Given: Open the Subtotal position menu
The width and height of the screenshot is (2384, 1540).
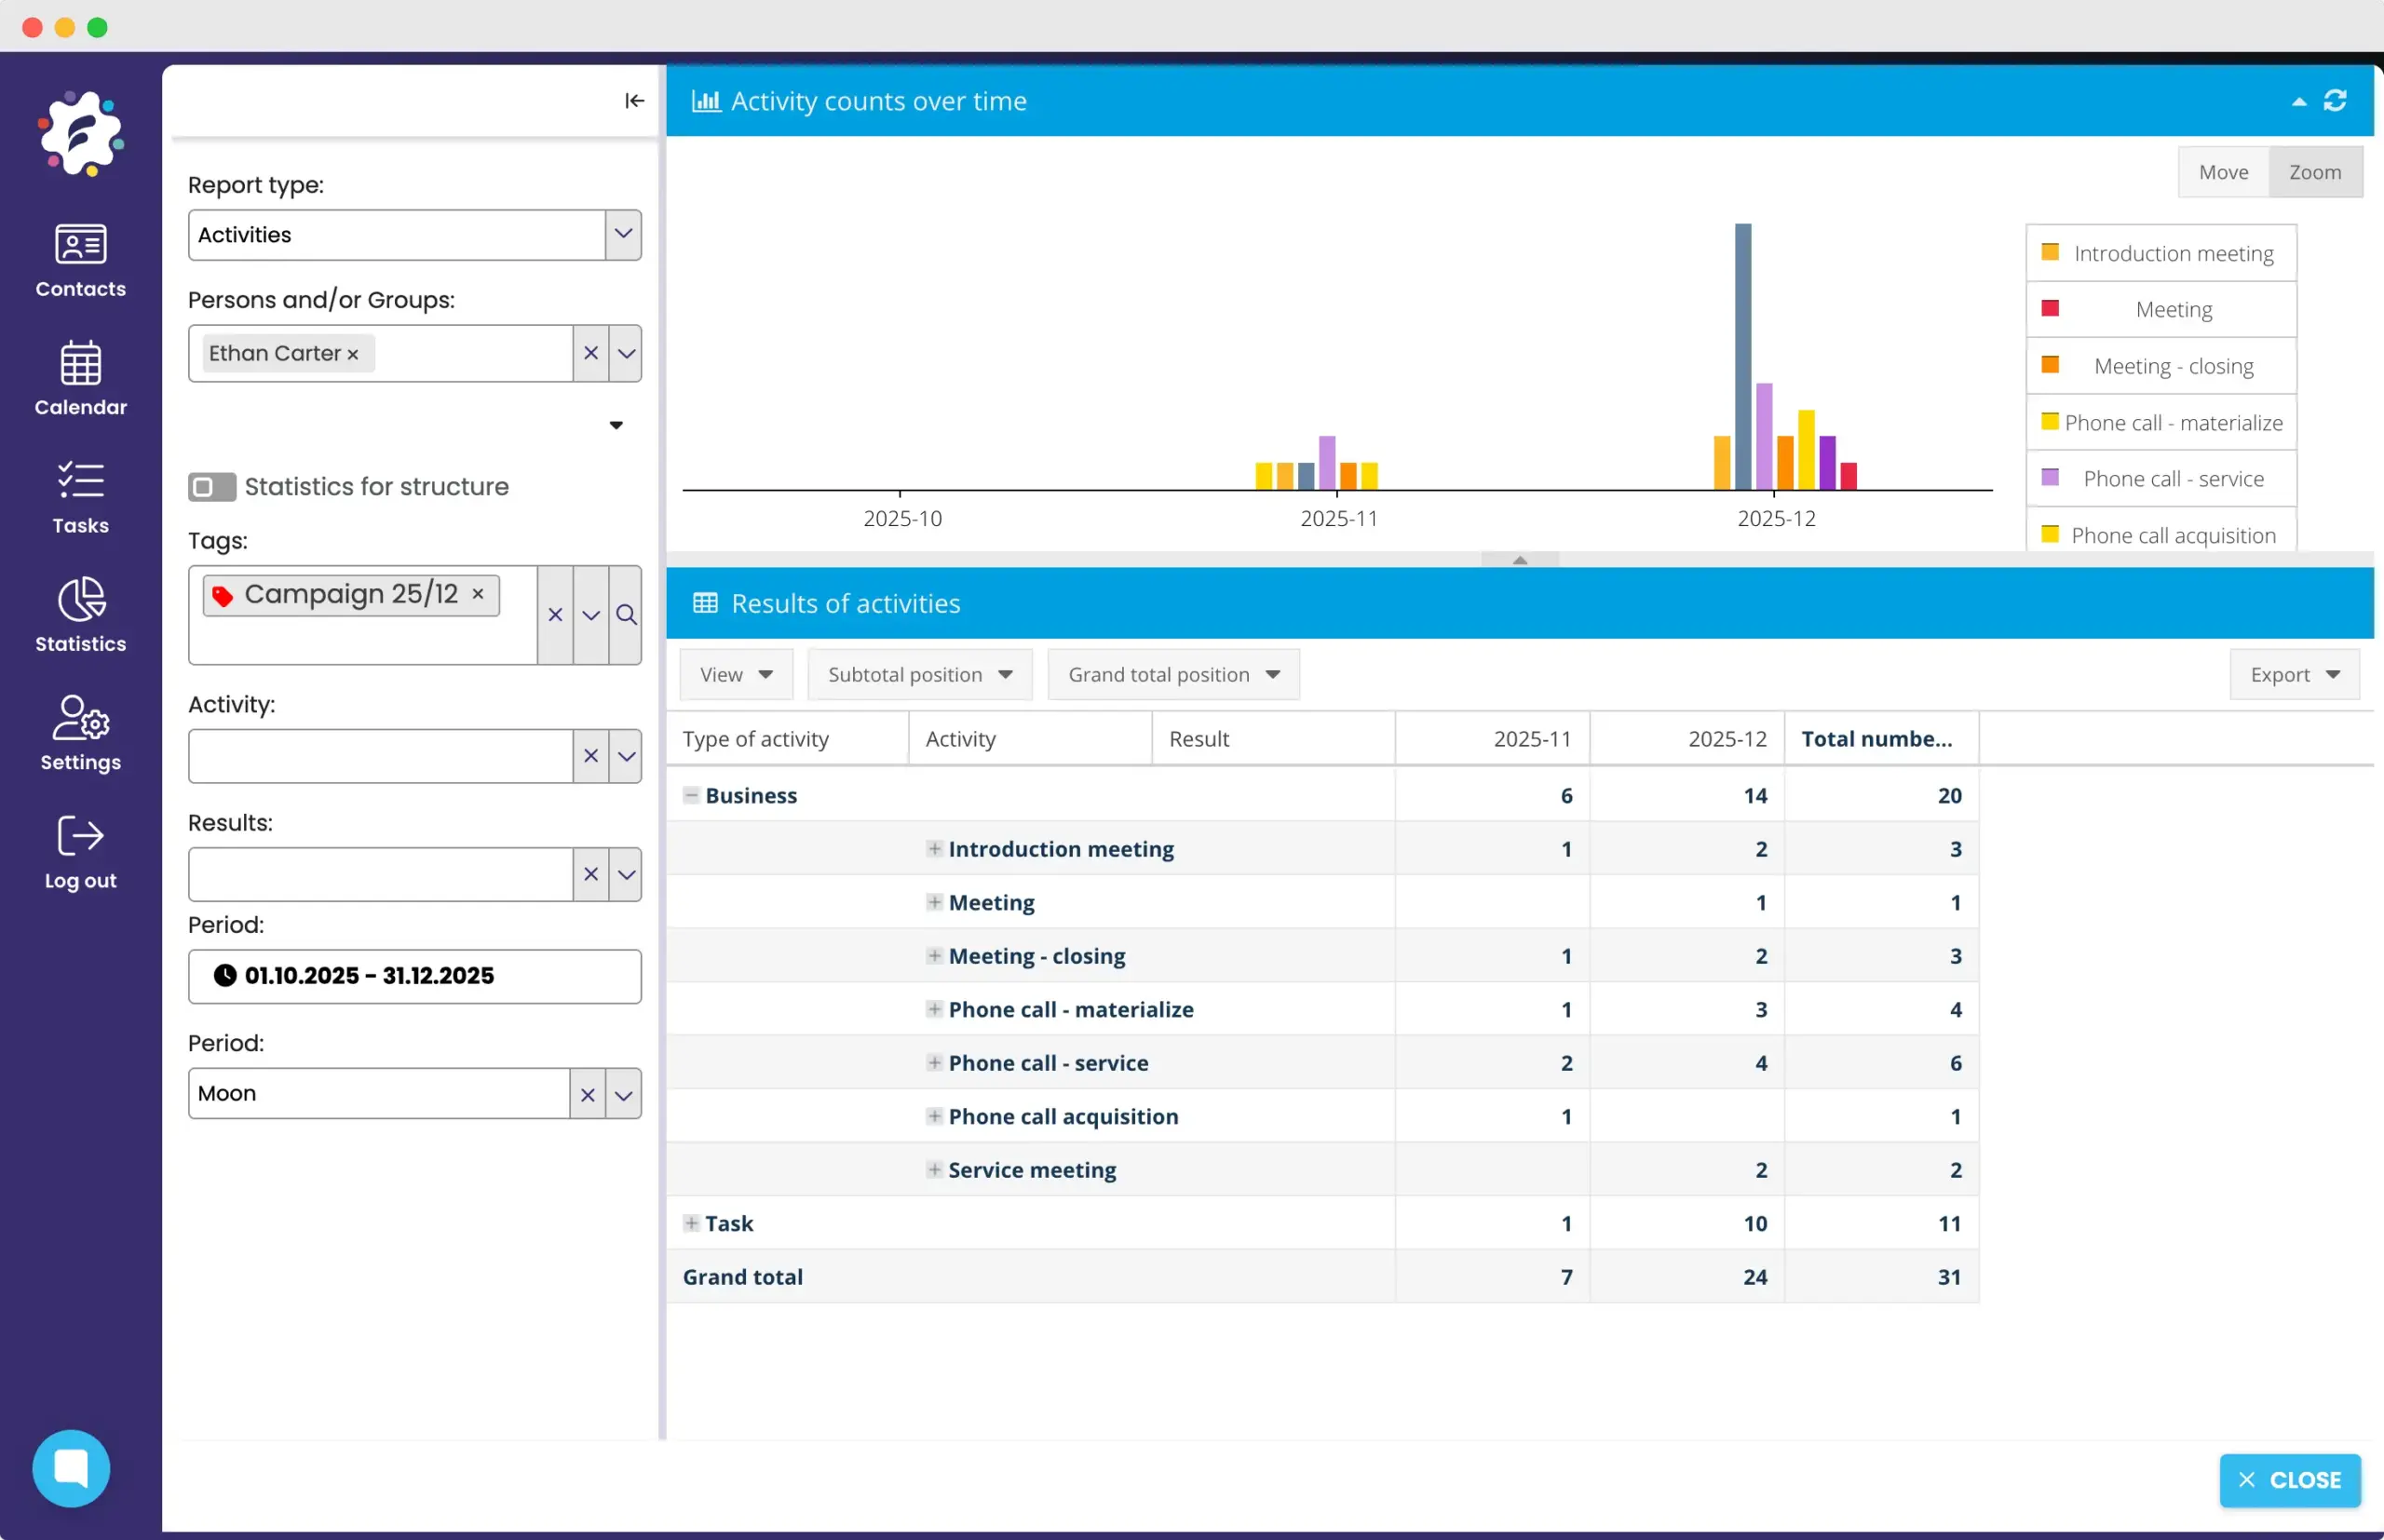Looking at the screenshot, I should click(x=919, y=675).
